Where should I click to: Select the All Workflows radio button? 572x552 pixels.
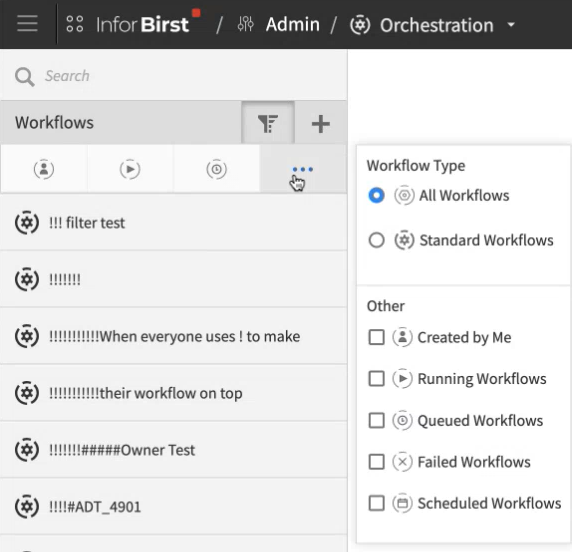click(x=376, y=195)
